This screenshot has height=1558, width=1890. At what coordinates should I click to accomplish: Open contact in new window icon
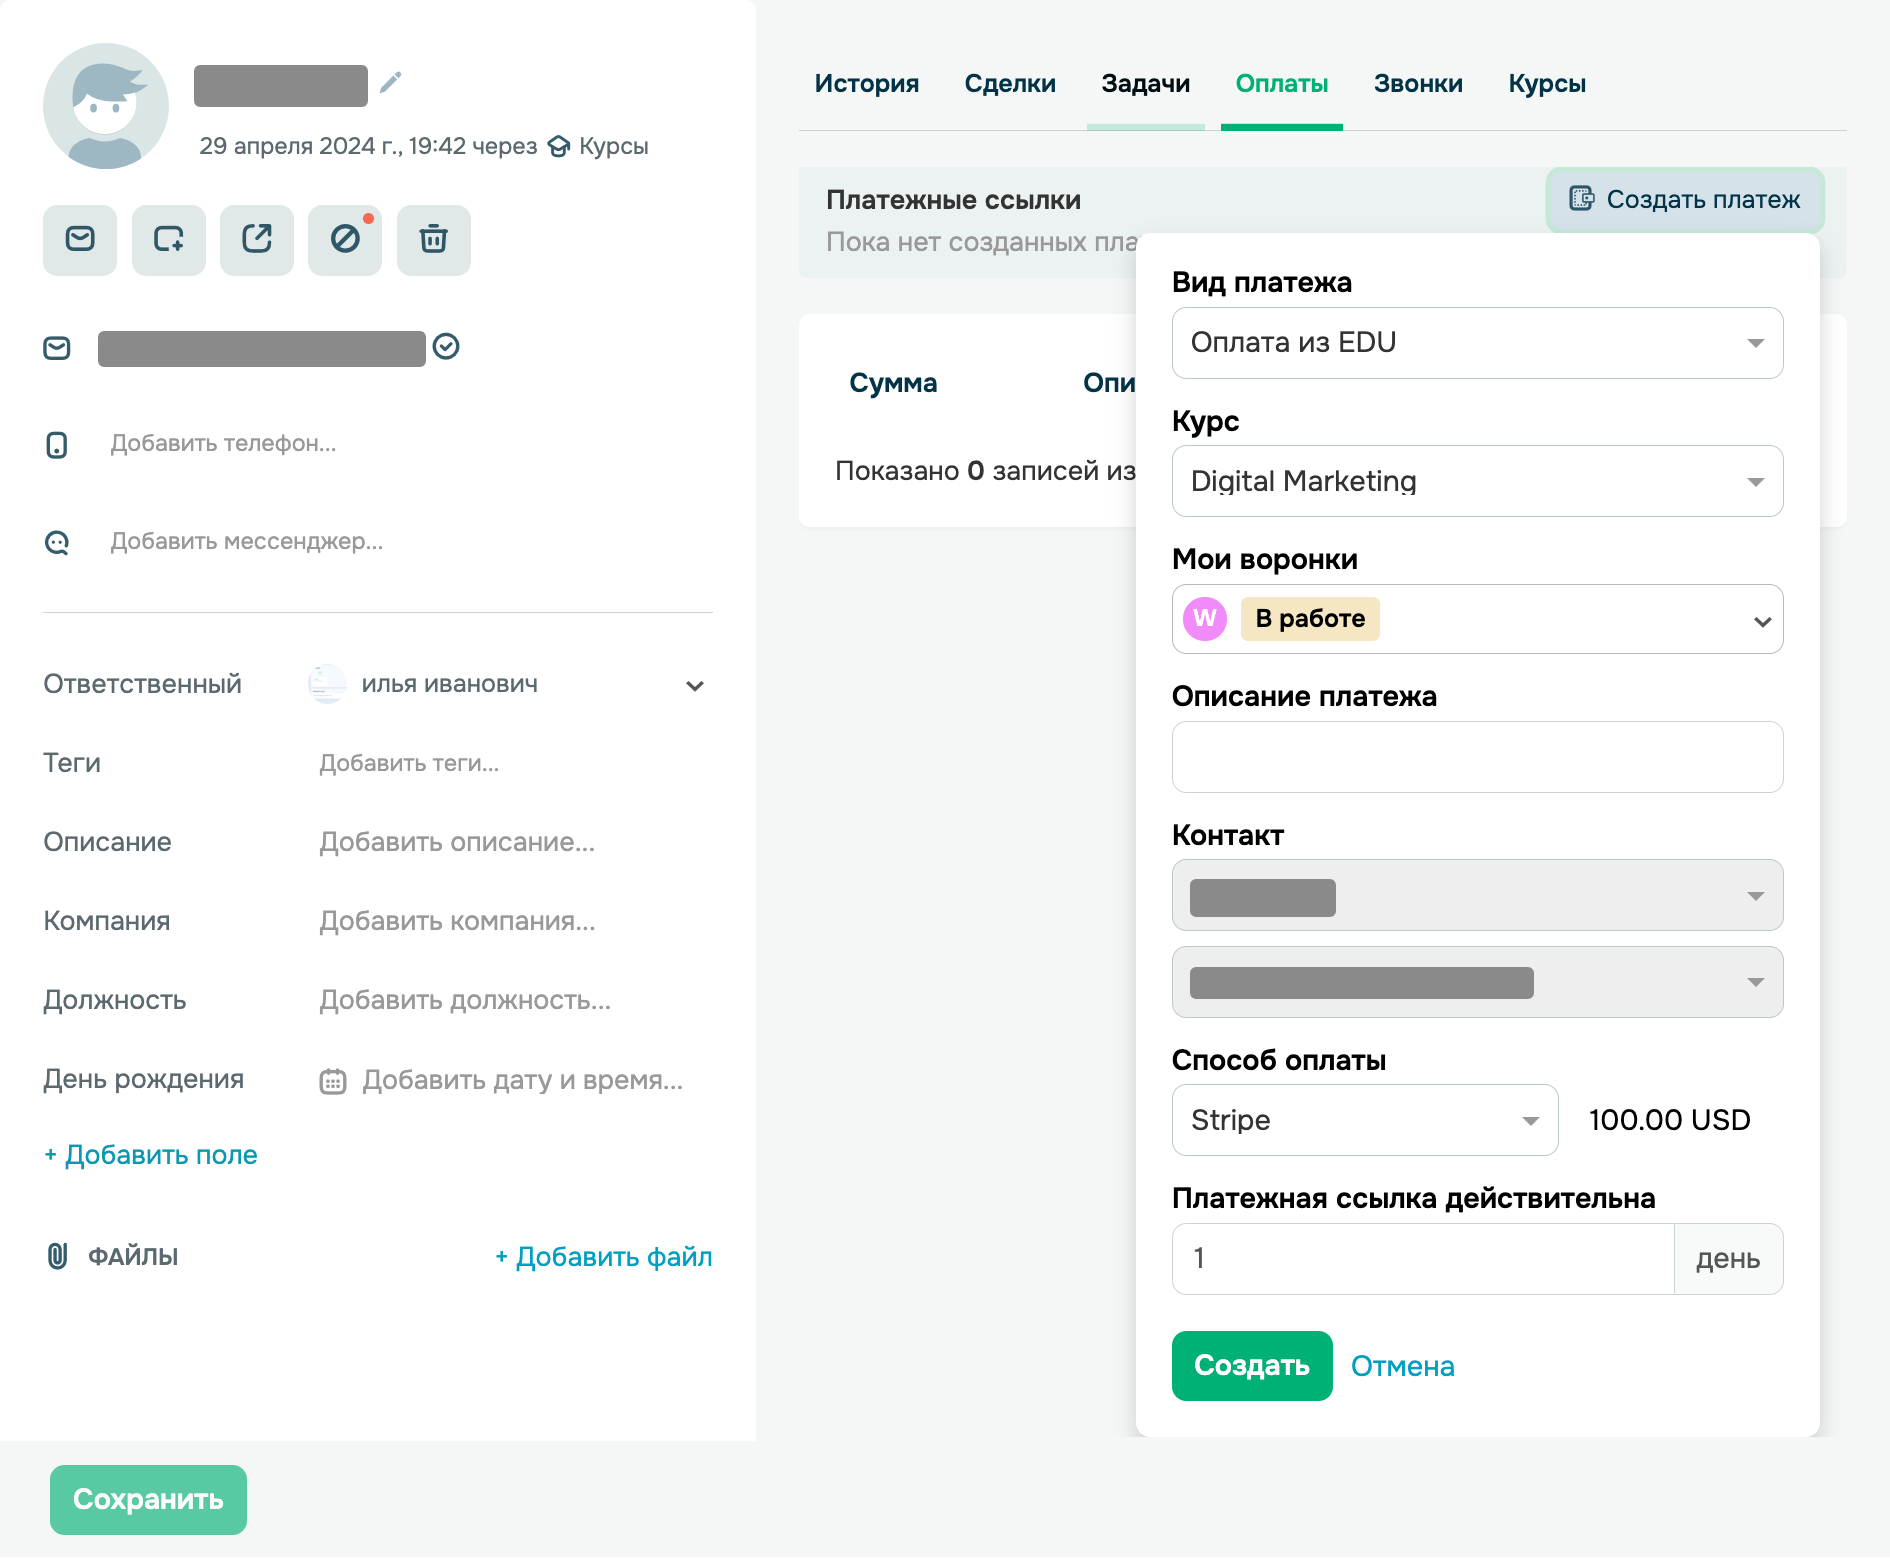(257, 240)
